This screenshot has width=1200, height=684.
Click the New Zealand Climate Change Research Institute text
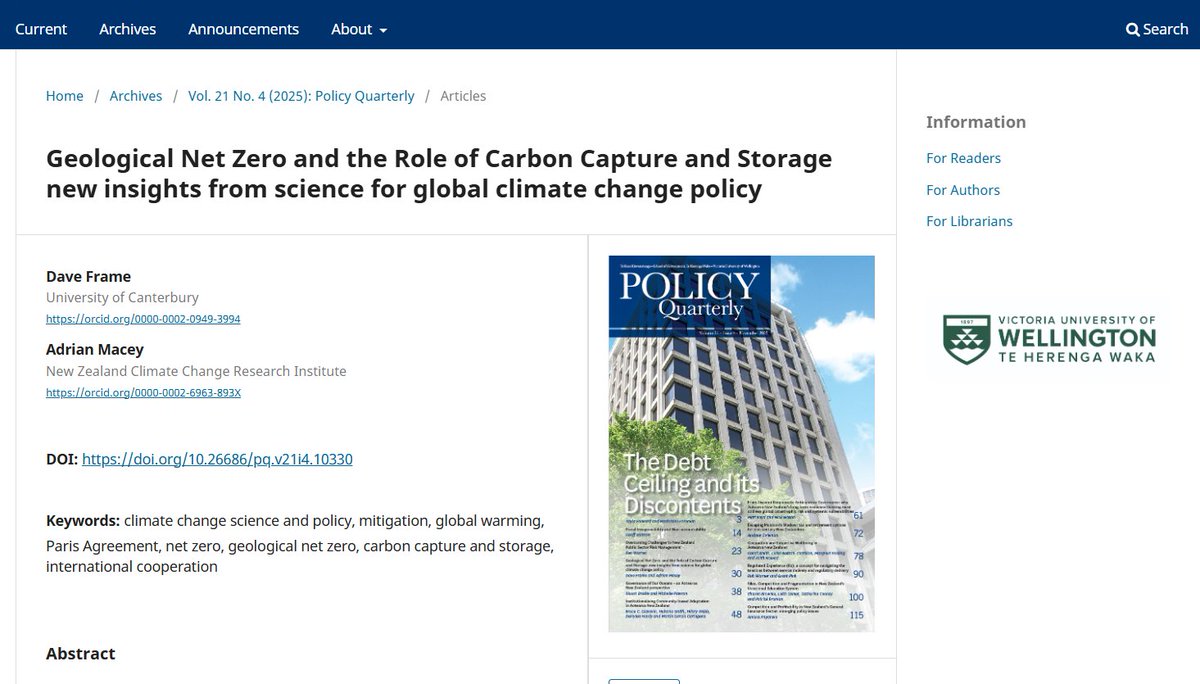(196, 371)
